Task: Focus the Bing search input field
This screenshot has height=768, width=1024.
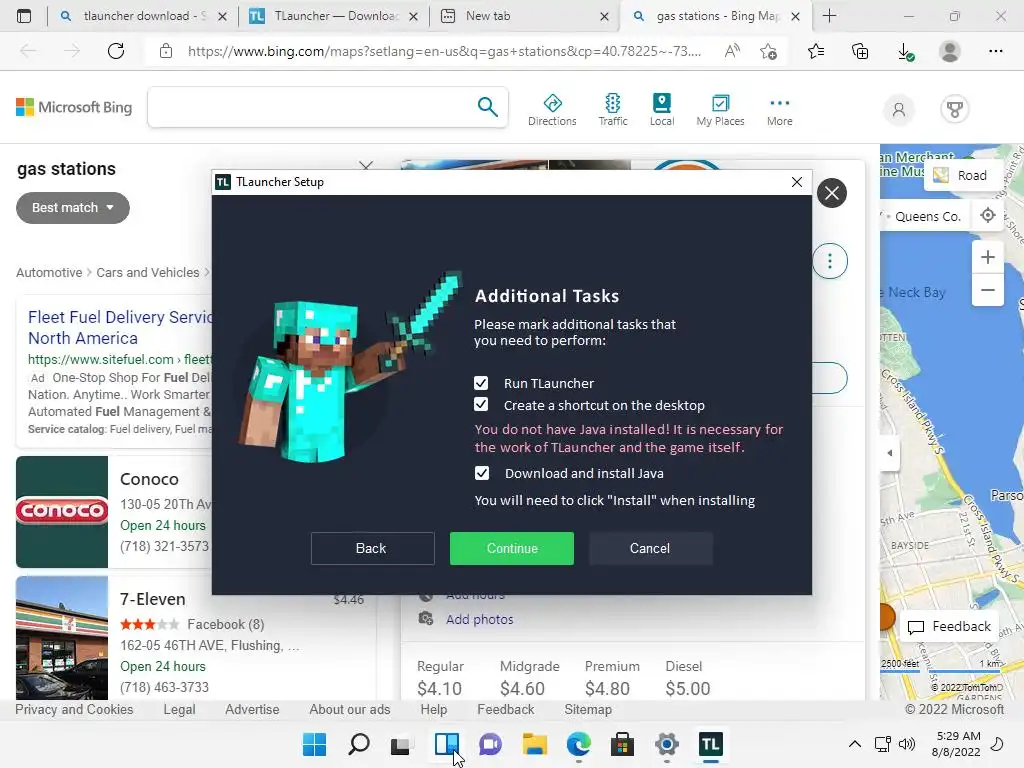Action: 311,107
